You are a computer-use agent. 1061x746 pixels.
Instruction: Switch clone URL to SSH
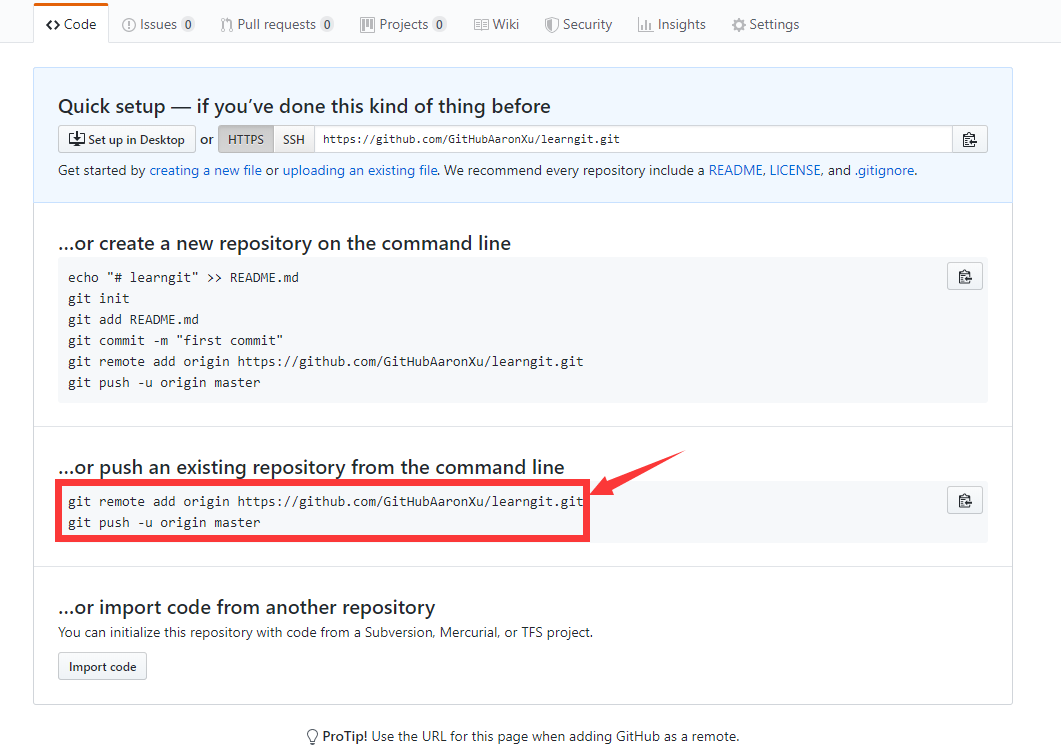click(293, 140)
